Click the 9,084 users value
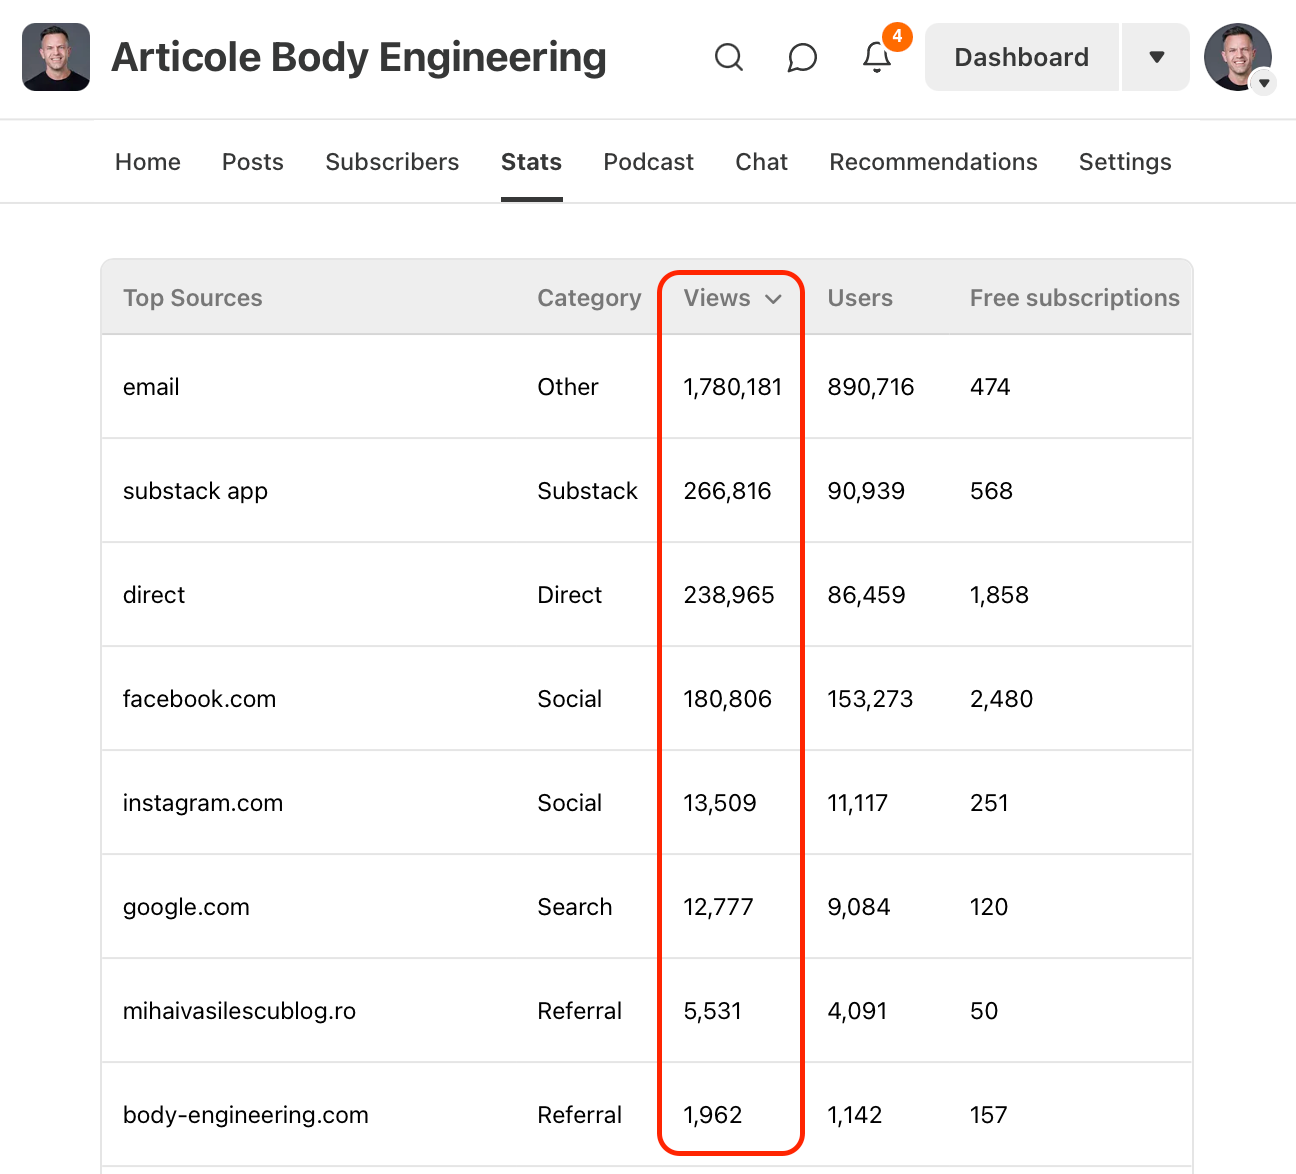 (859, 907)
